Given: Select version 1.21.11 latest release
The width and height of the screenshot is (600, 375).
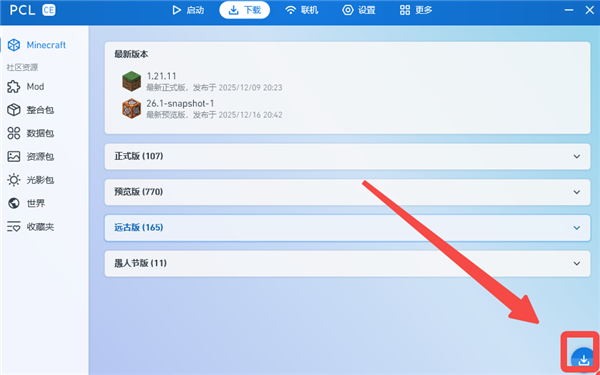Looking at the screenshot, I should [x=347, y=82].
